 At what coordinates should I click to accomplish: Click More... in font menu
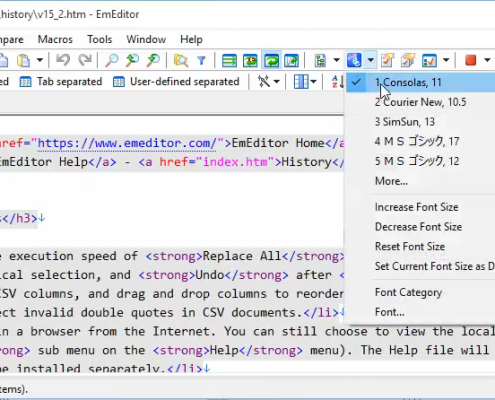click(420, 181)
